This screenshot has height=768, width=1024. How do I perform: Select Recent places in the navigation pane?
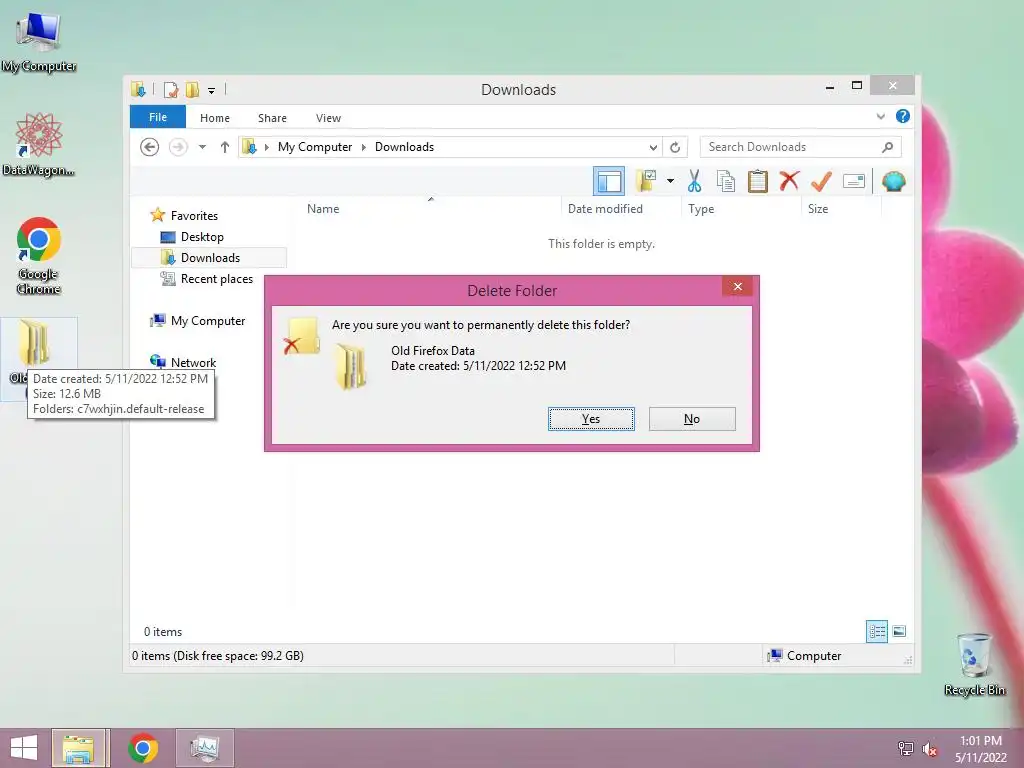[x=217, y=279]
